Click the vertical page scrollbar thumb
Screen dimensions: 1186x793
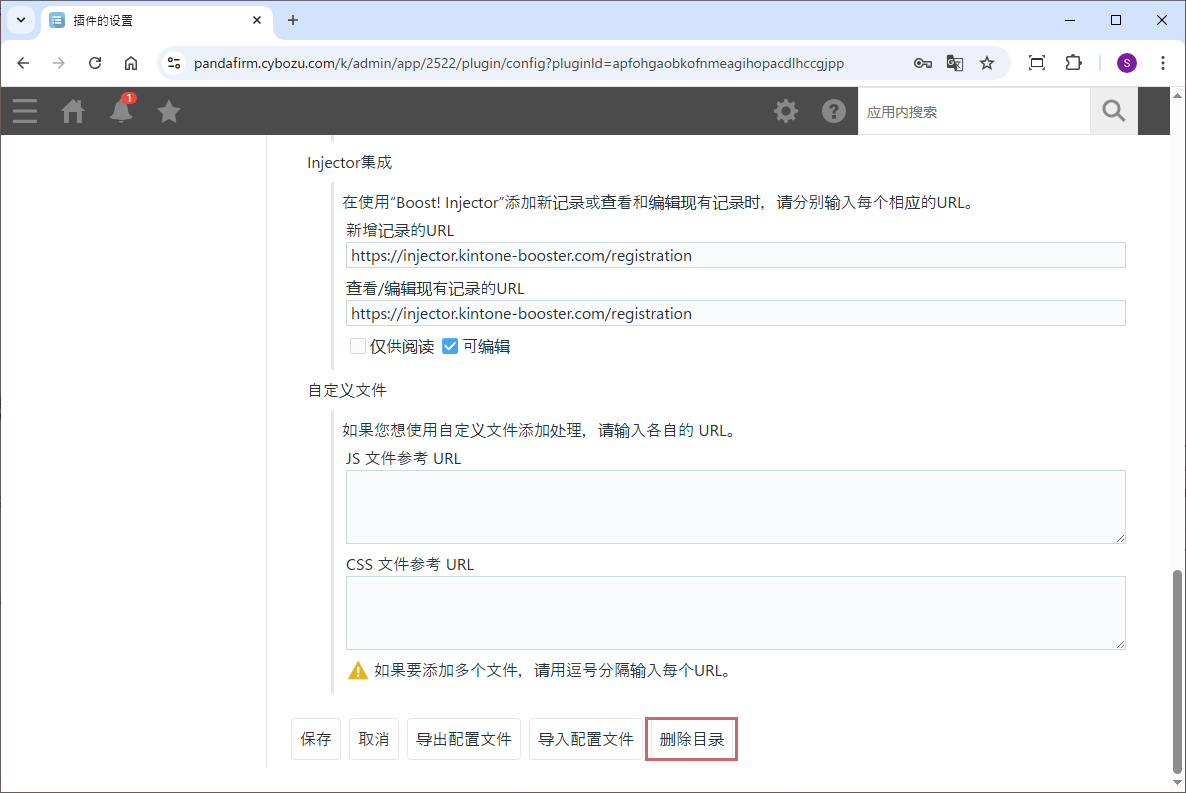click(x=1177, y=670)
